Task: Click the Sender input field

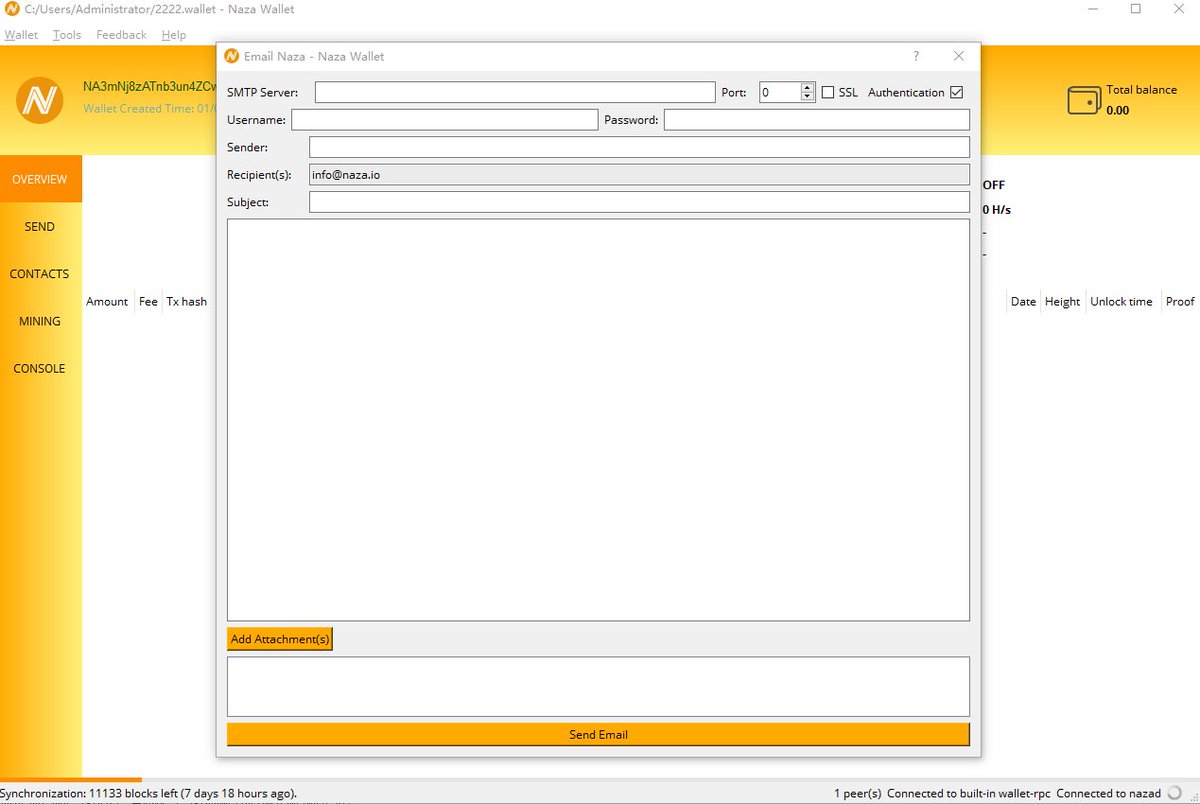Action: pos(639,147)
